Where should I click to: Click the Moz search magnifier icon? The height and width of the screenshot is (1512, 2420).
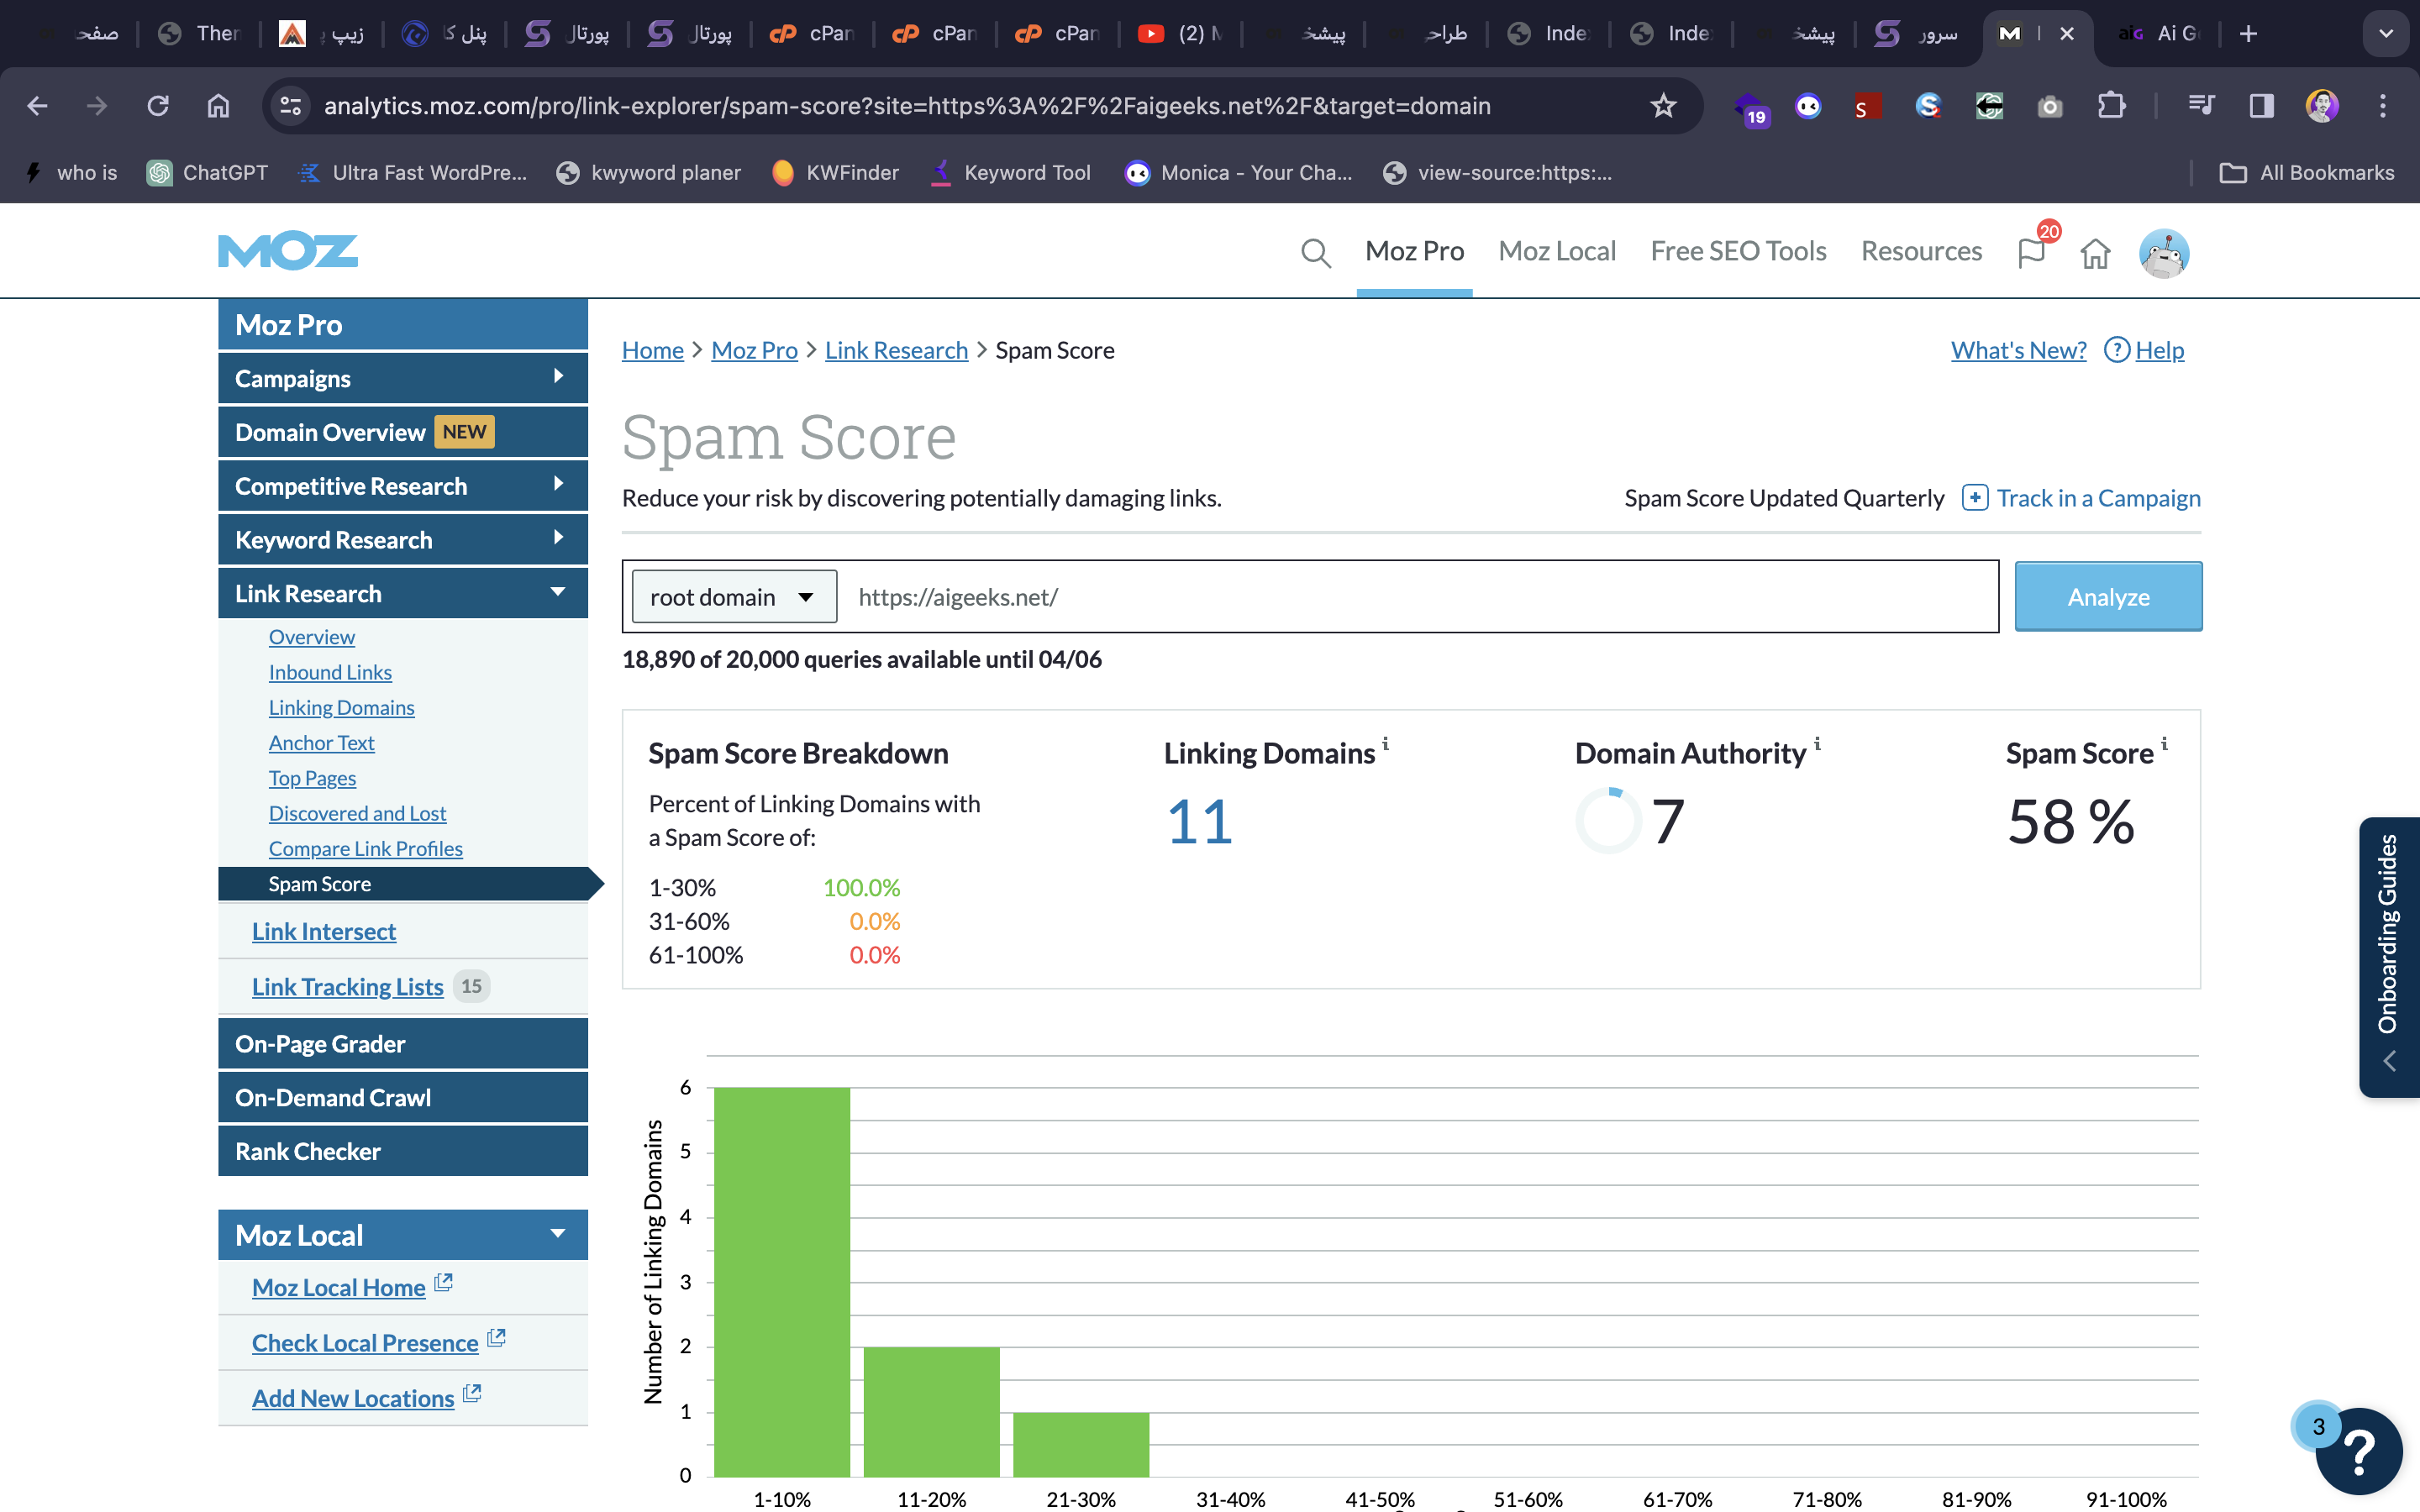click(1315, 253)
